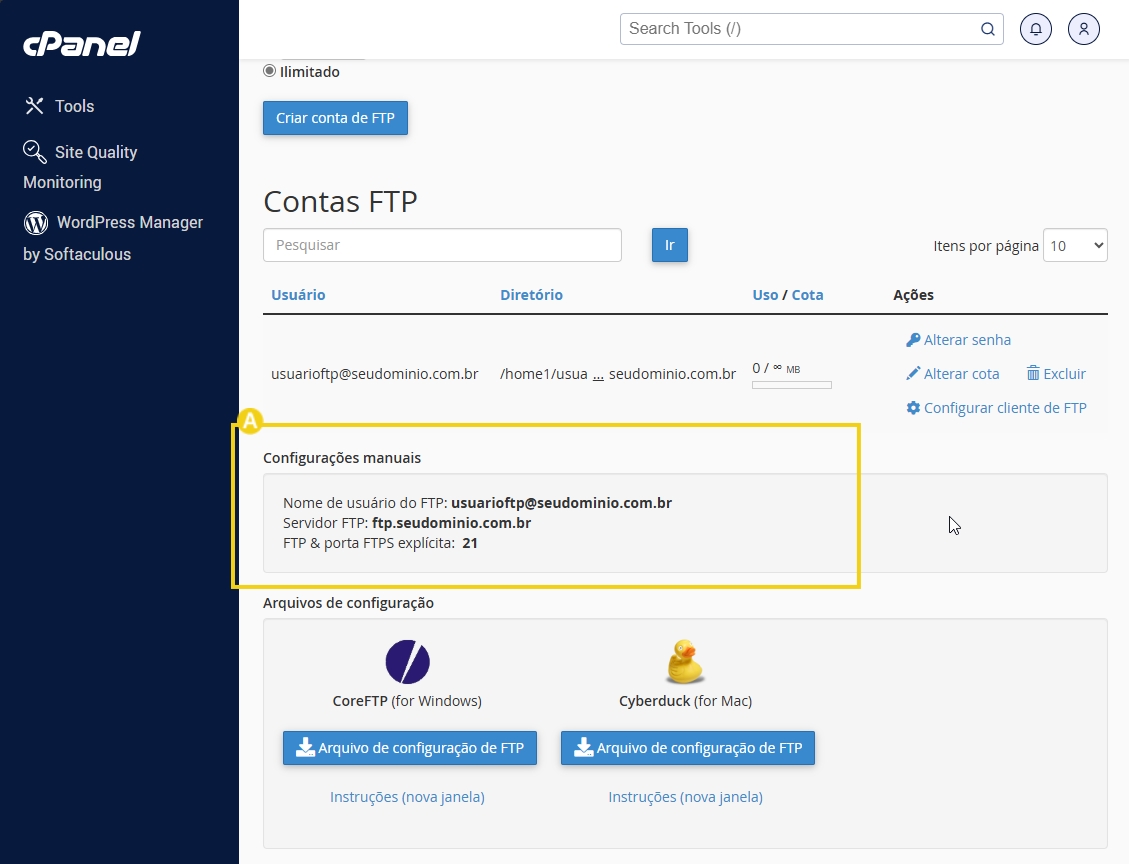Click the Contas FTP heading

341,202
